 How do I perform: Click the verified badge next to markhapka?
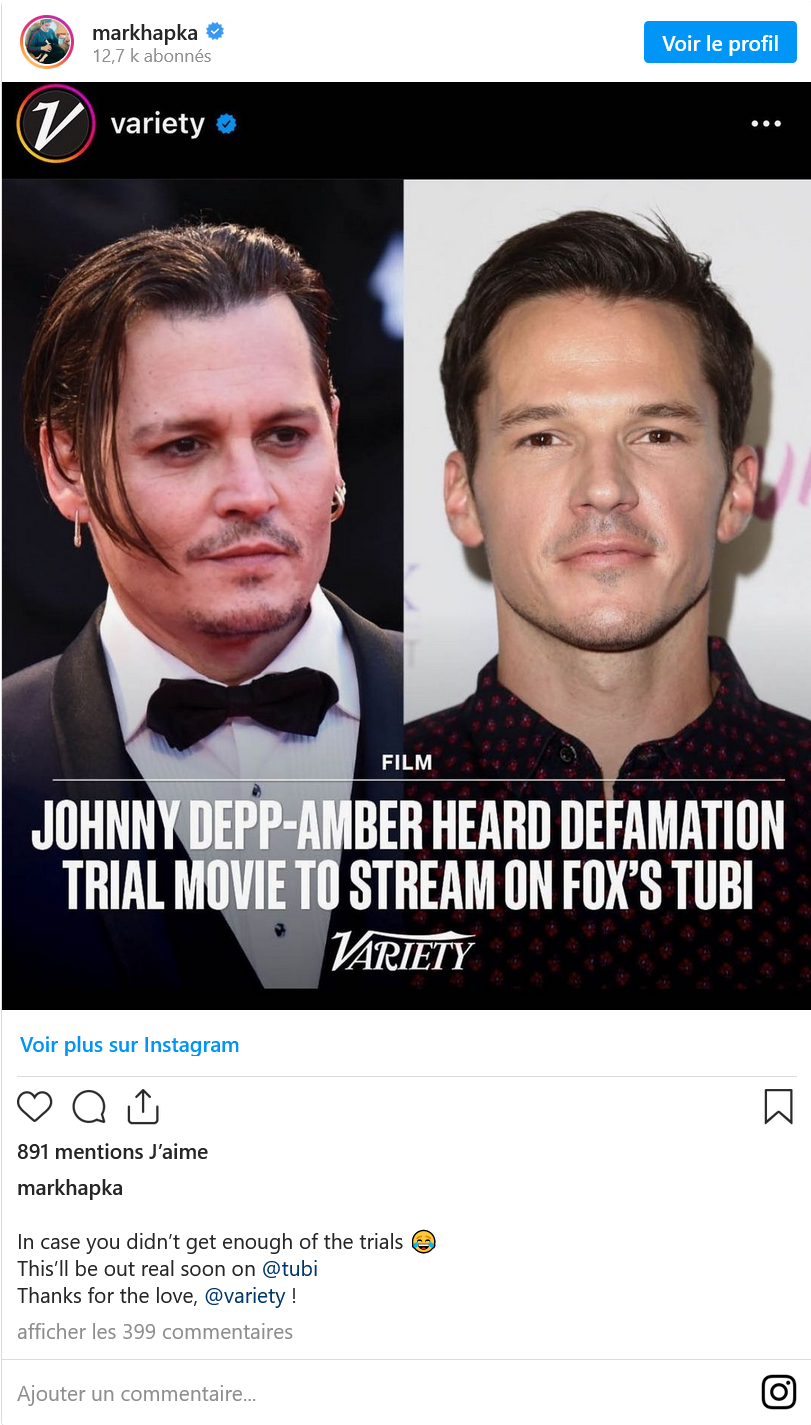[214, 32]
